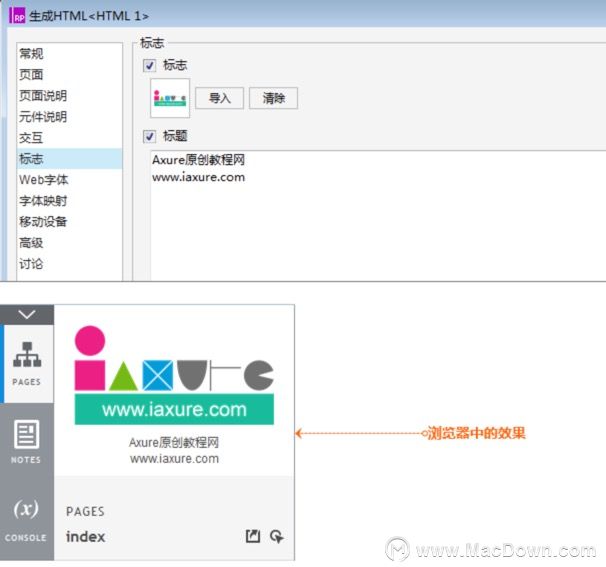The image size is (606, 567).
Task: Click inside the title text area
Action: pos(378,216)
